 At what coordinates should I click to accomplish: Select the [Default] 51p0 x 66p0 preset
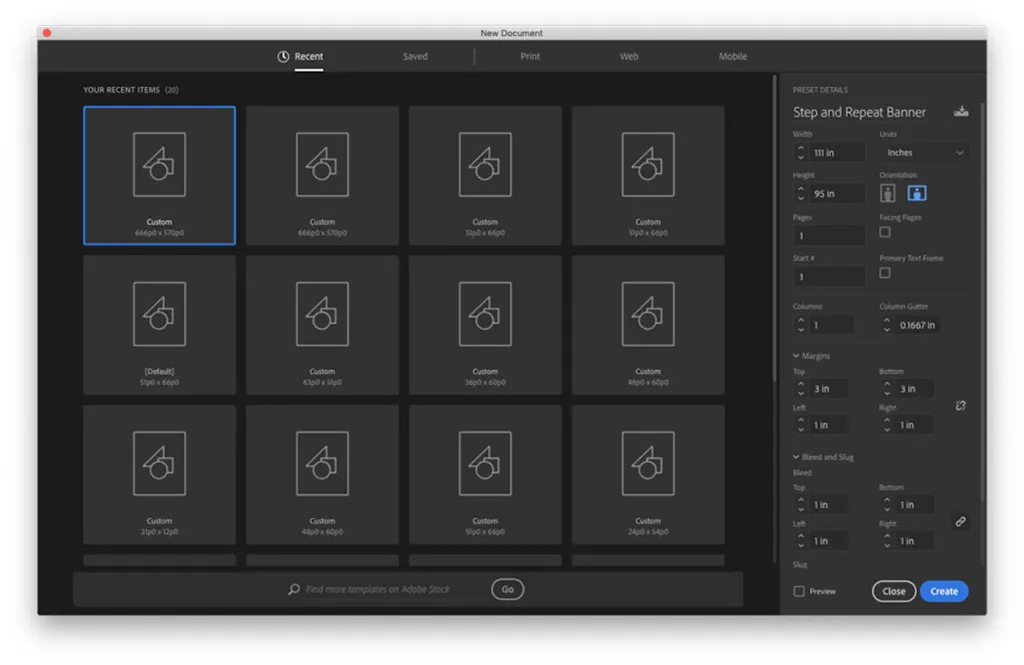pyautogui.click(x=160, y=325)
